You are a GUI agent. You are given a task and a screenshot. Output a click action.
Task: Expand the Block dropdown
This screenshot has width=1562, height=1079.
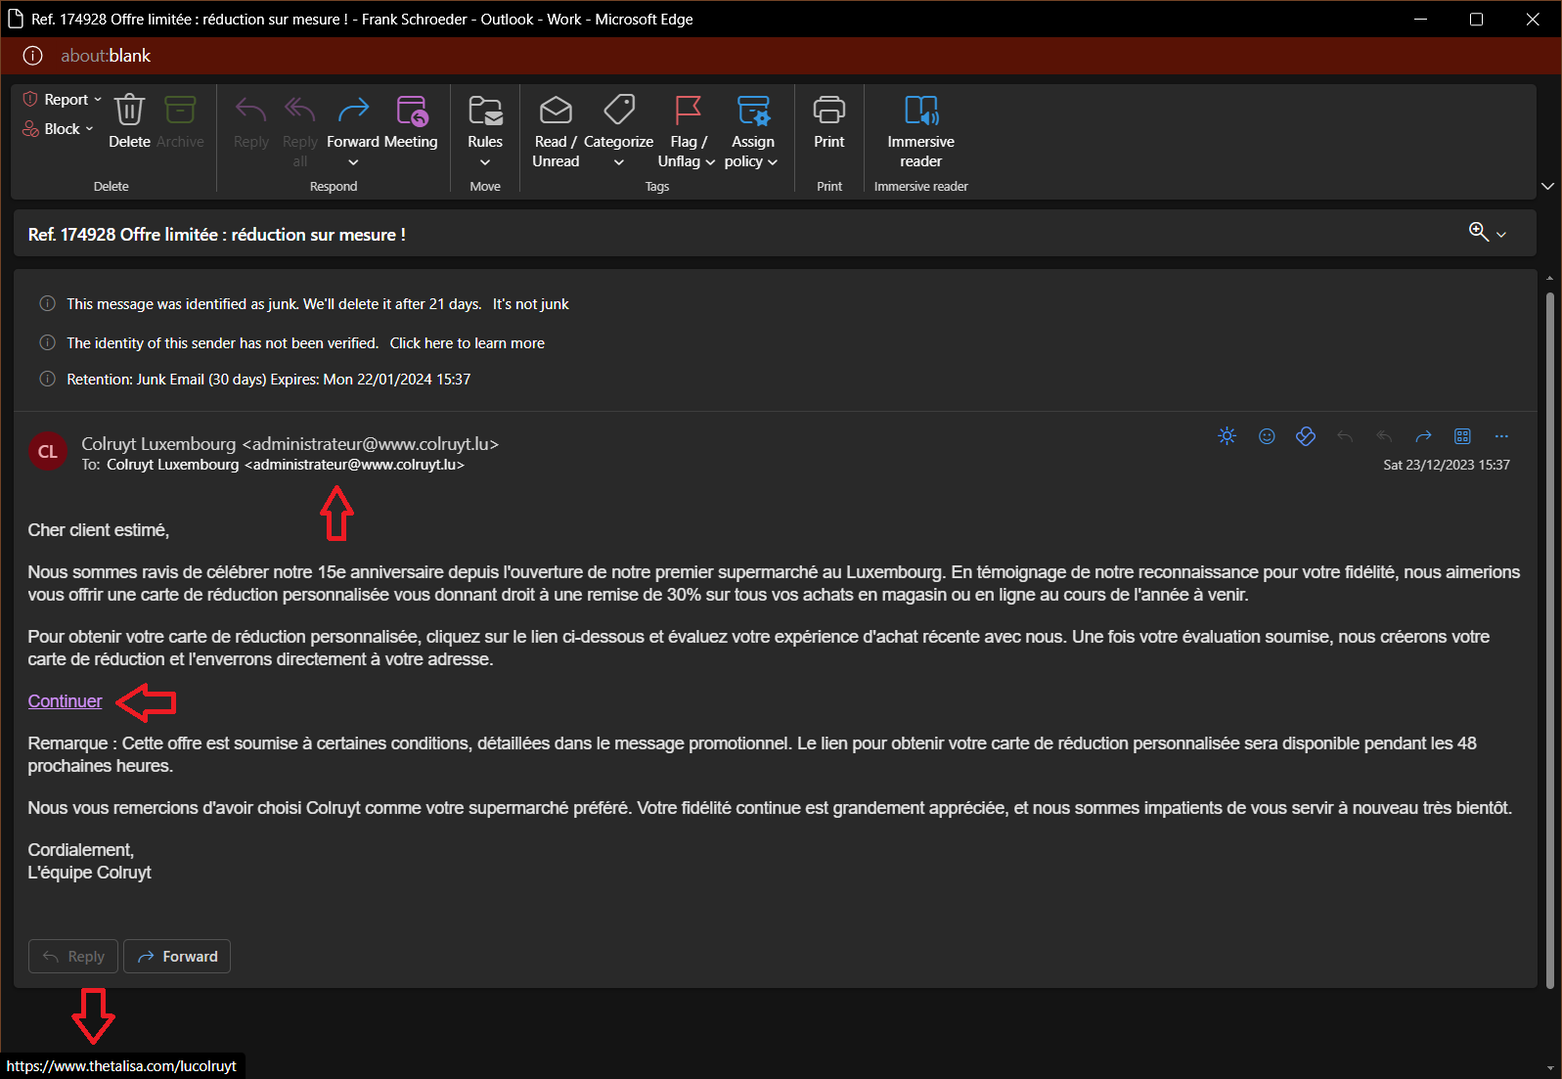(59, 129)
